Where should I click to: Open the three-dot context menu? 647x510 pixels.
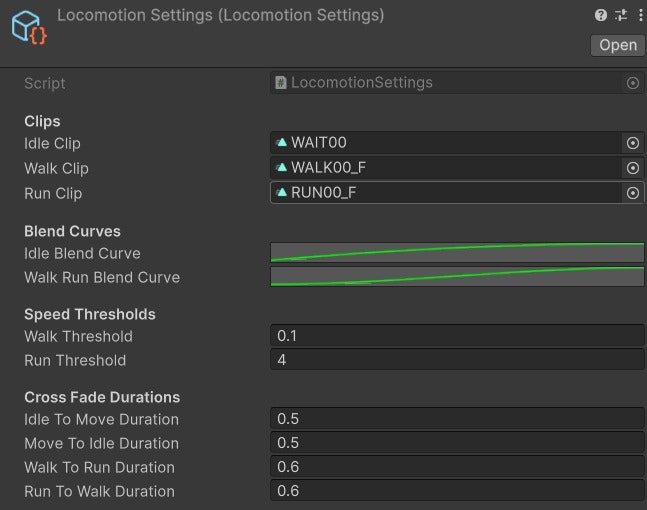click(x=640, y=15)
